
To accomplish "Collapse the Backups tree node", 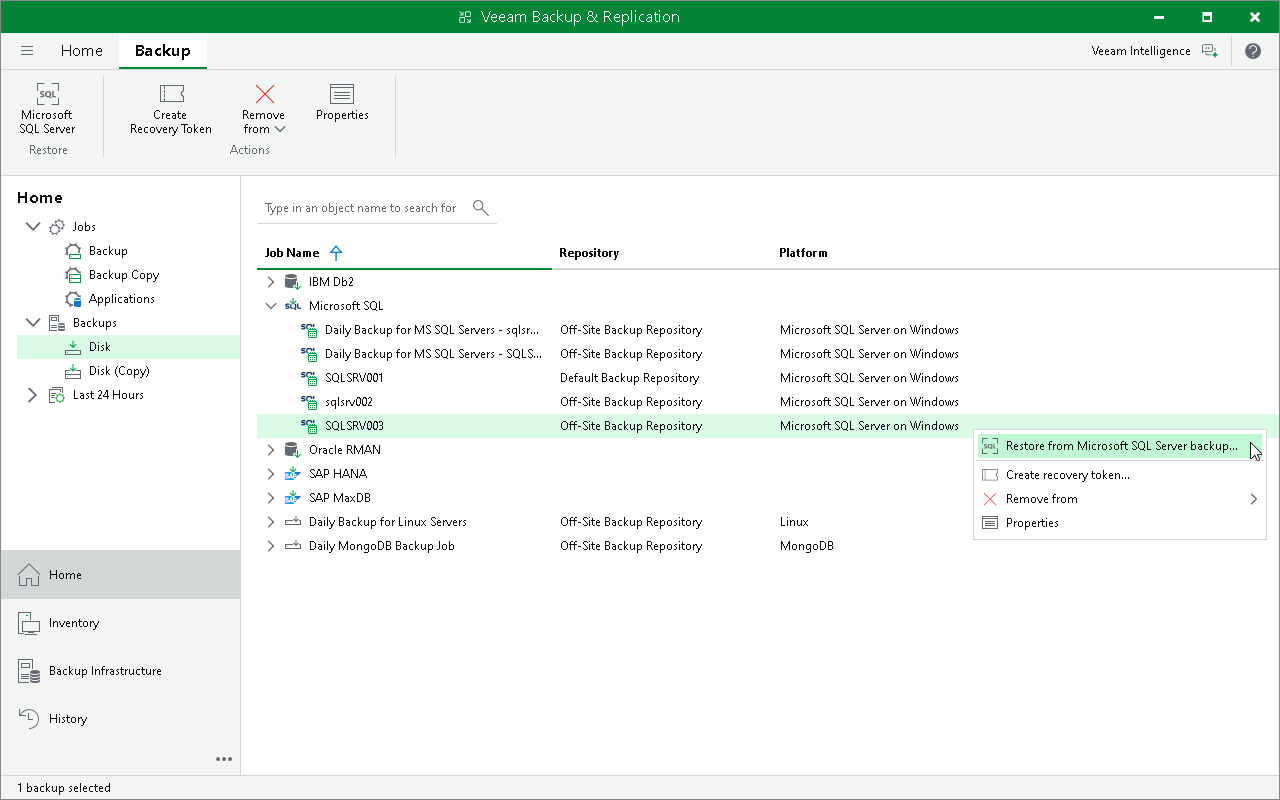I will click(33, 323).
